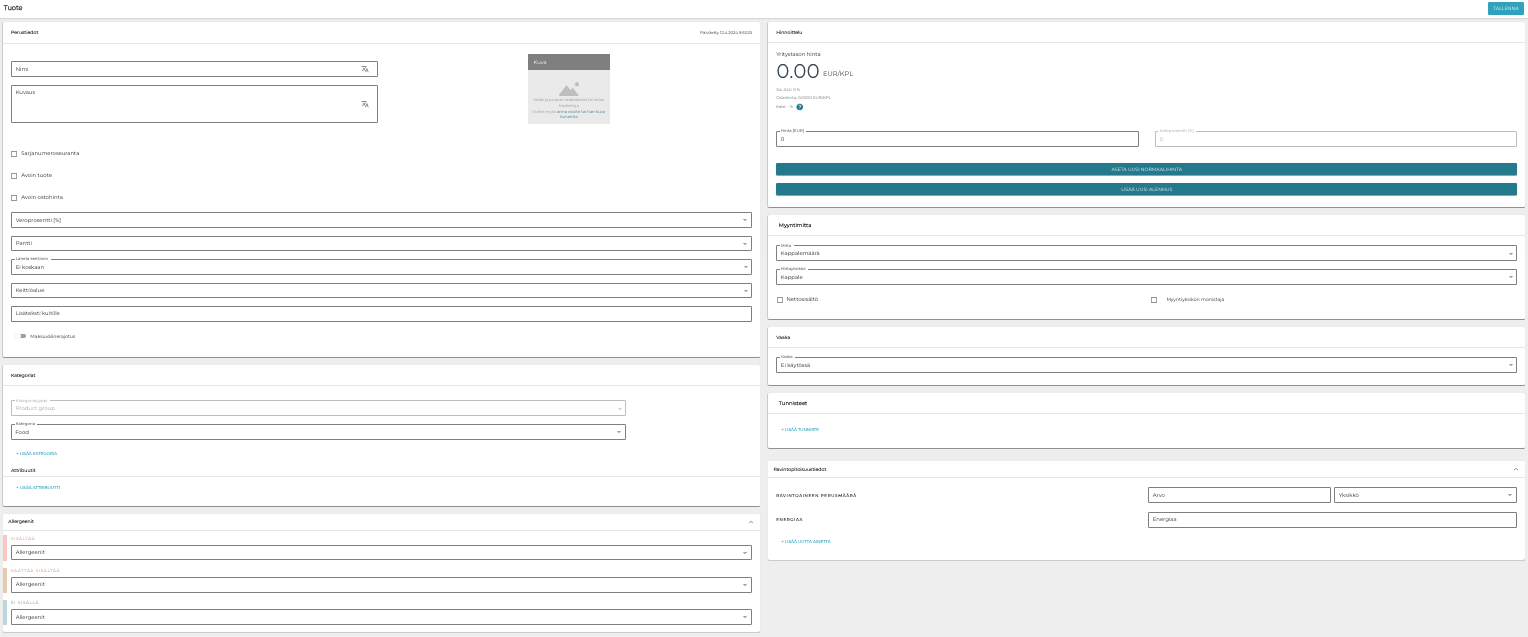Collapse the Ravintopitoisuustiedot section chevron
This screenshot has height=637, width=1528.
click(1515, 469)
